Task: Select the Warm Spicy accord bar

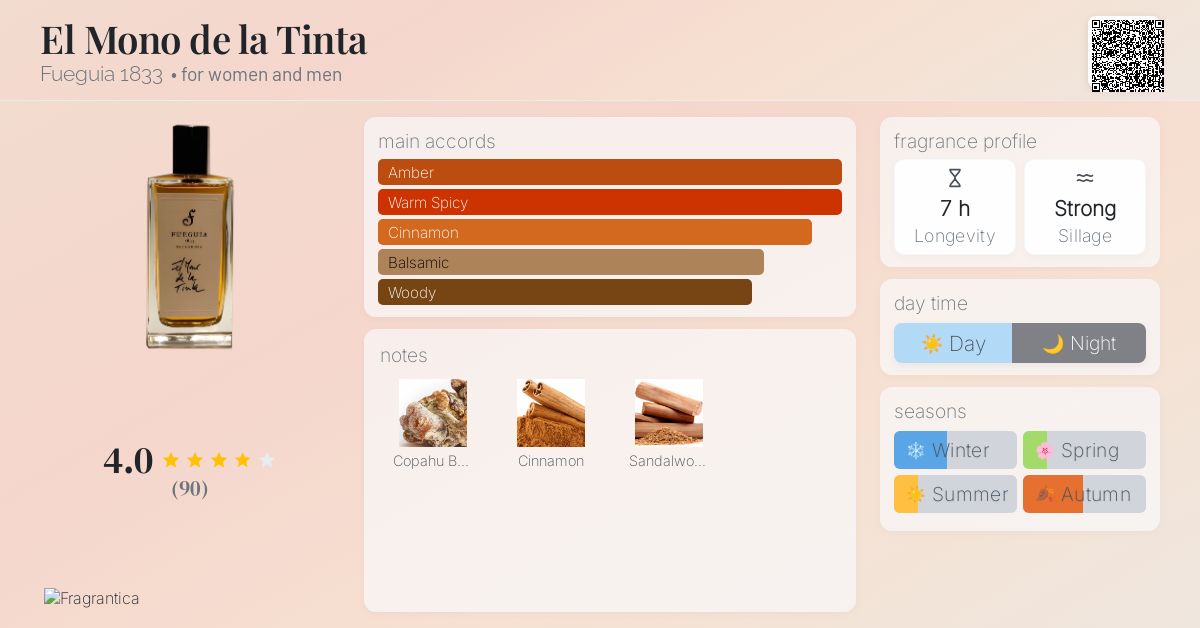Action: [x=610, y=202]
